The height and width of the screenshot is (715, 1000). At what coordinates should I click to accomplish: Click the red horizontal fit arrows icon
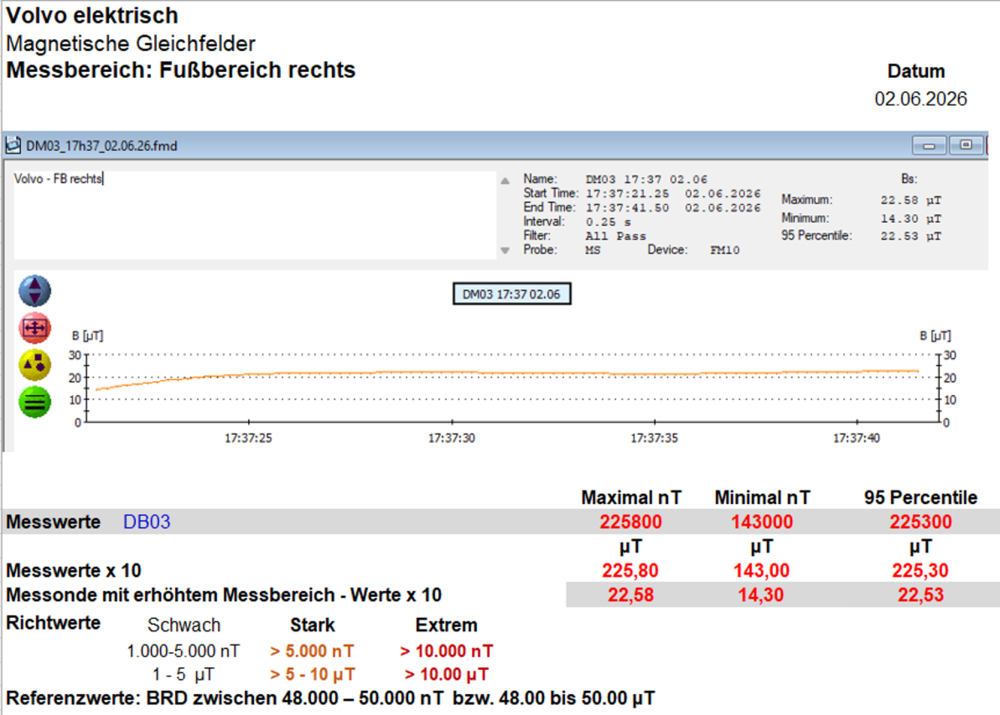point(34,328)
